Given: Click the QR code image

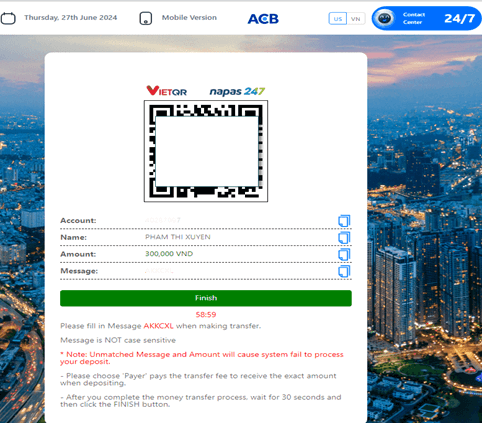Looking at the screenshot, I should click(x=206, y=151).
